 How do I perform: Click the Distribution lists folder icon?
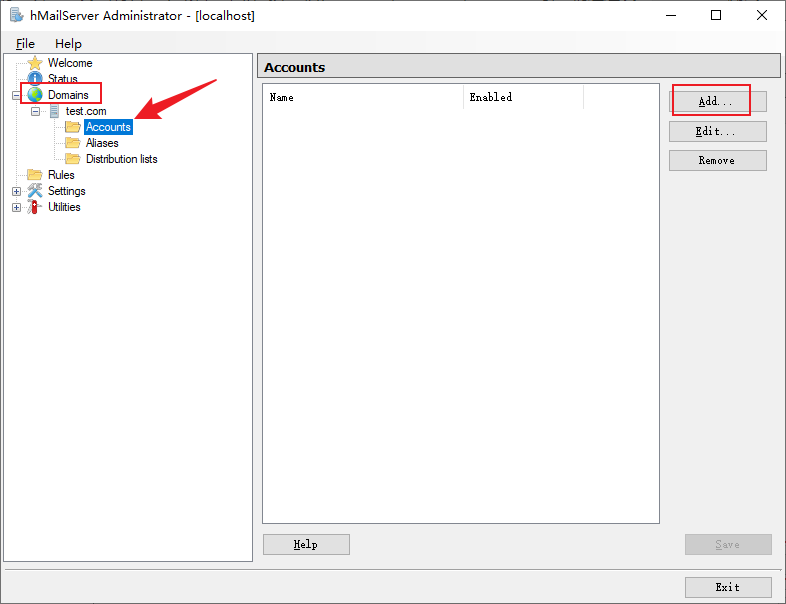(73, 159)
